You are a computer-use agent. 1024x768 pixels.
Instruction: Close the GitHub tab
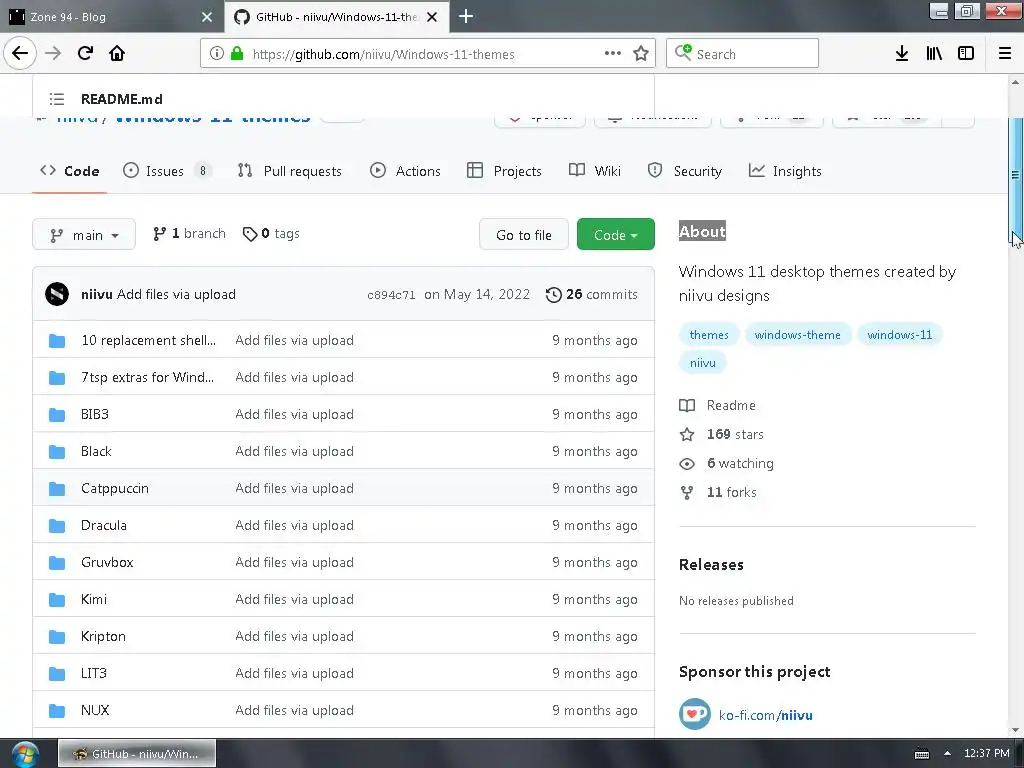point(432,17)
